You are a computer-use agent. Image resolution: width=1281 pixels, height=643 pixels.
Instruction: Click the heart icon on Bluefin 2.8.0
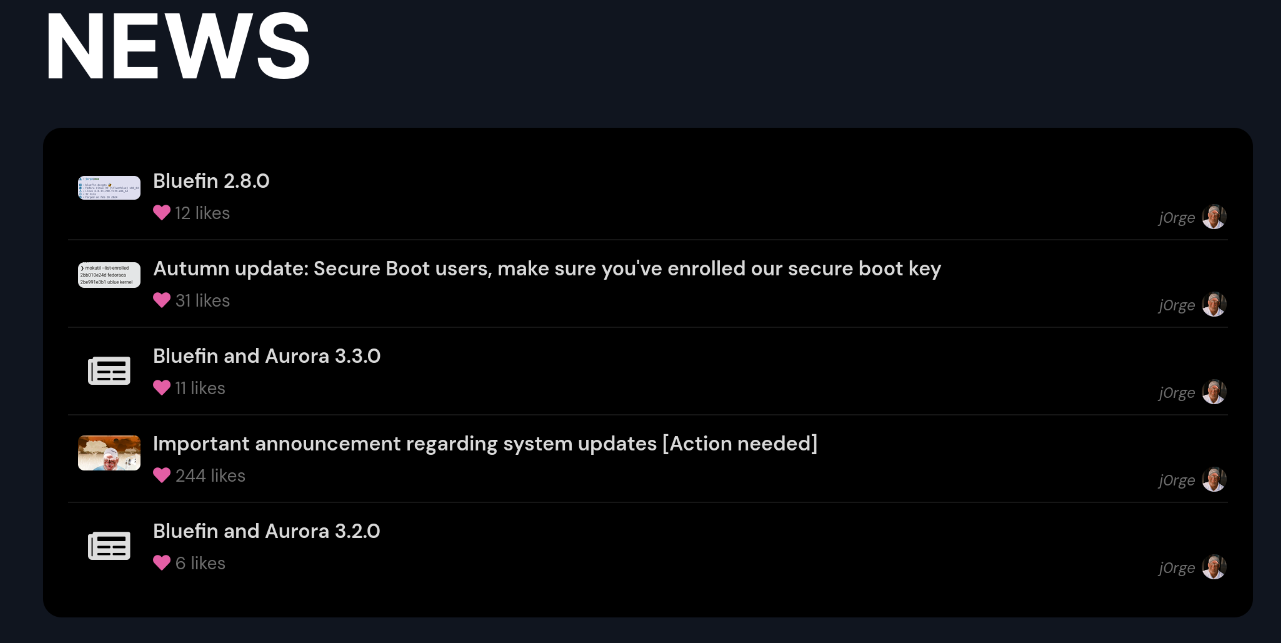pyautogui.click(x=162, y=213)
